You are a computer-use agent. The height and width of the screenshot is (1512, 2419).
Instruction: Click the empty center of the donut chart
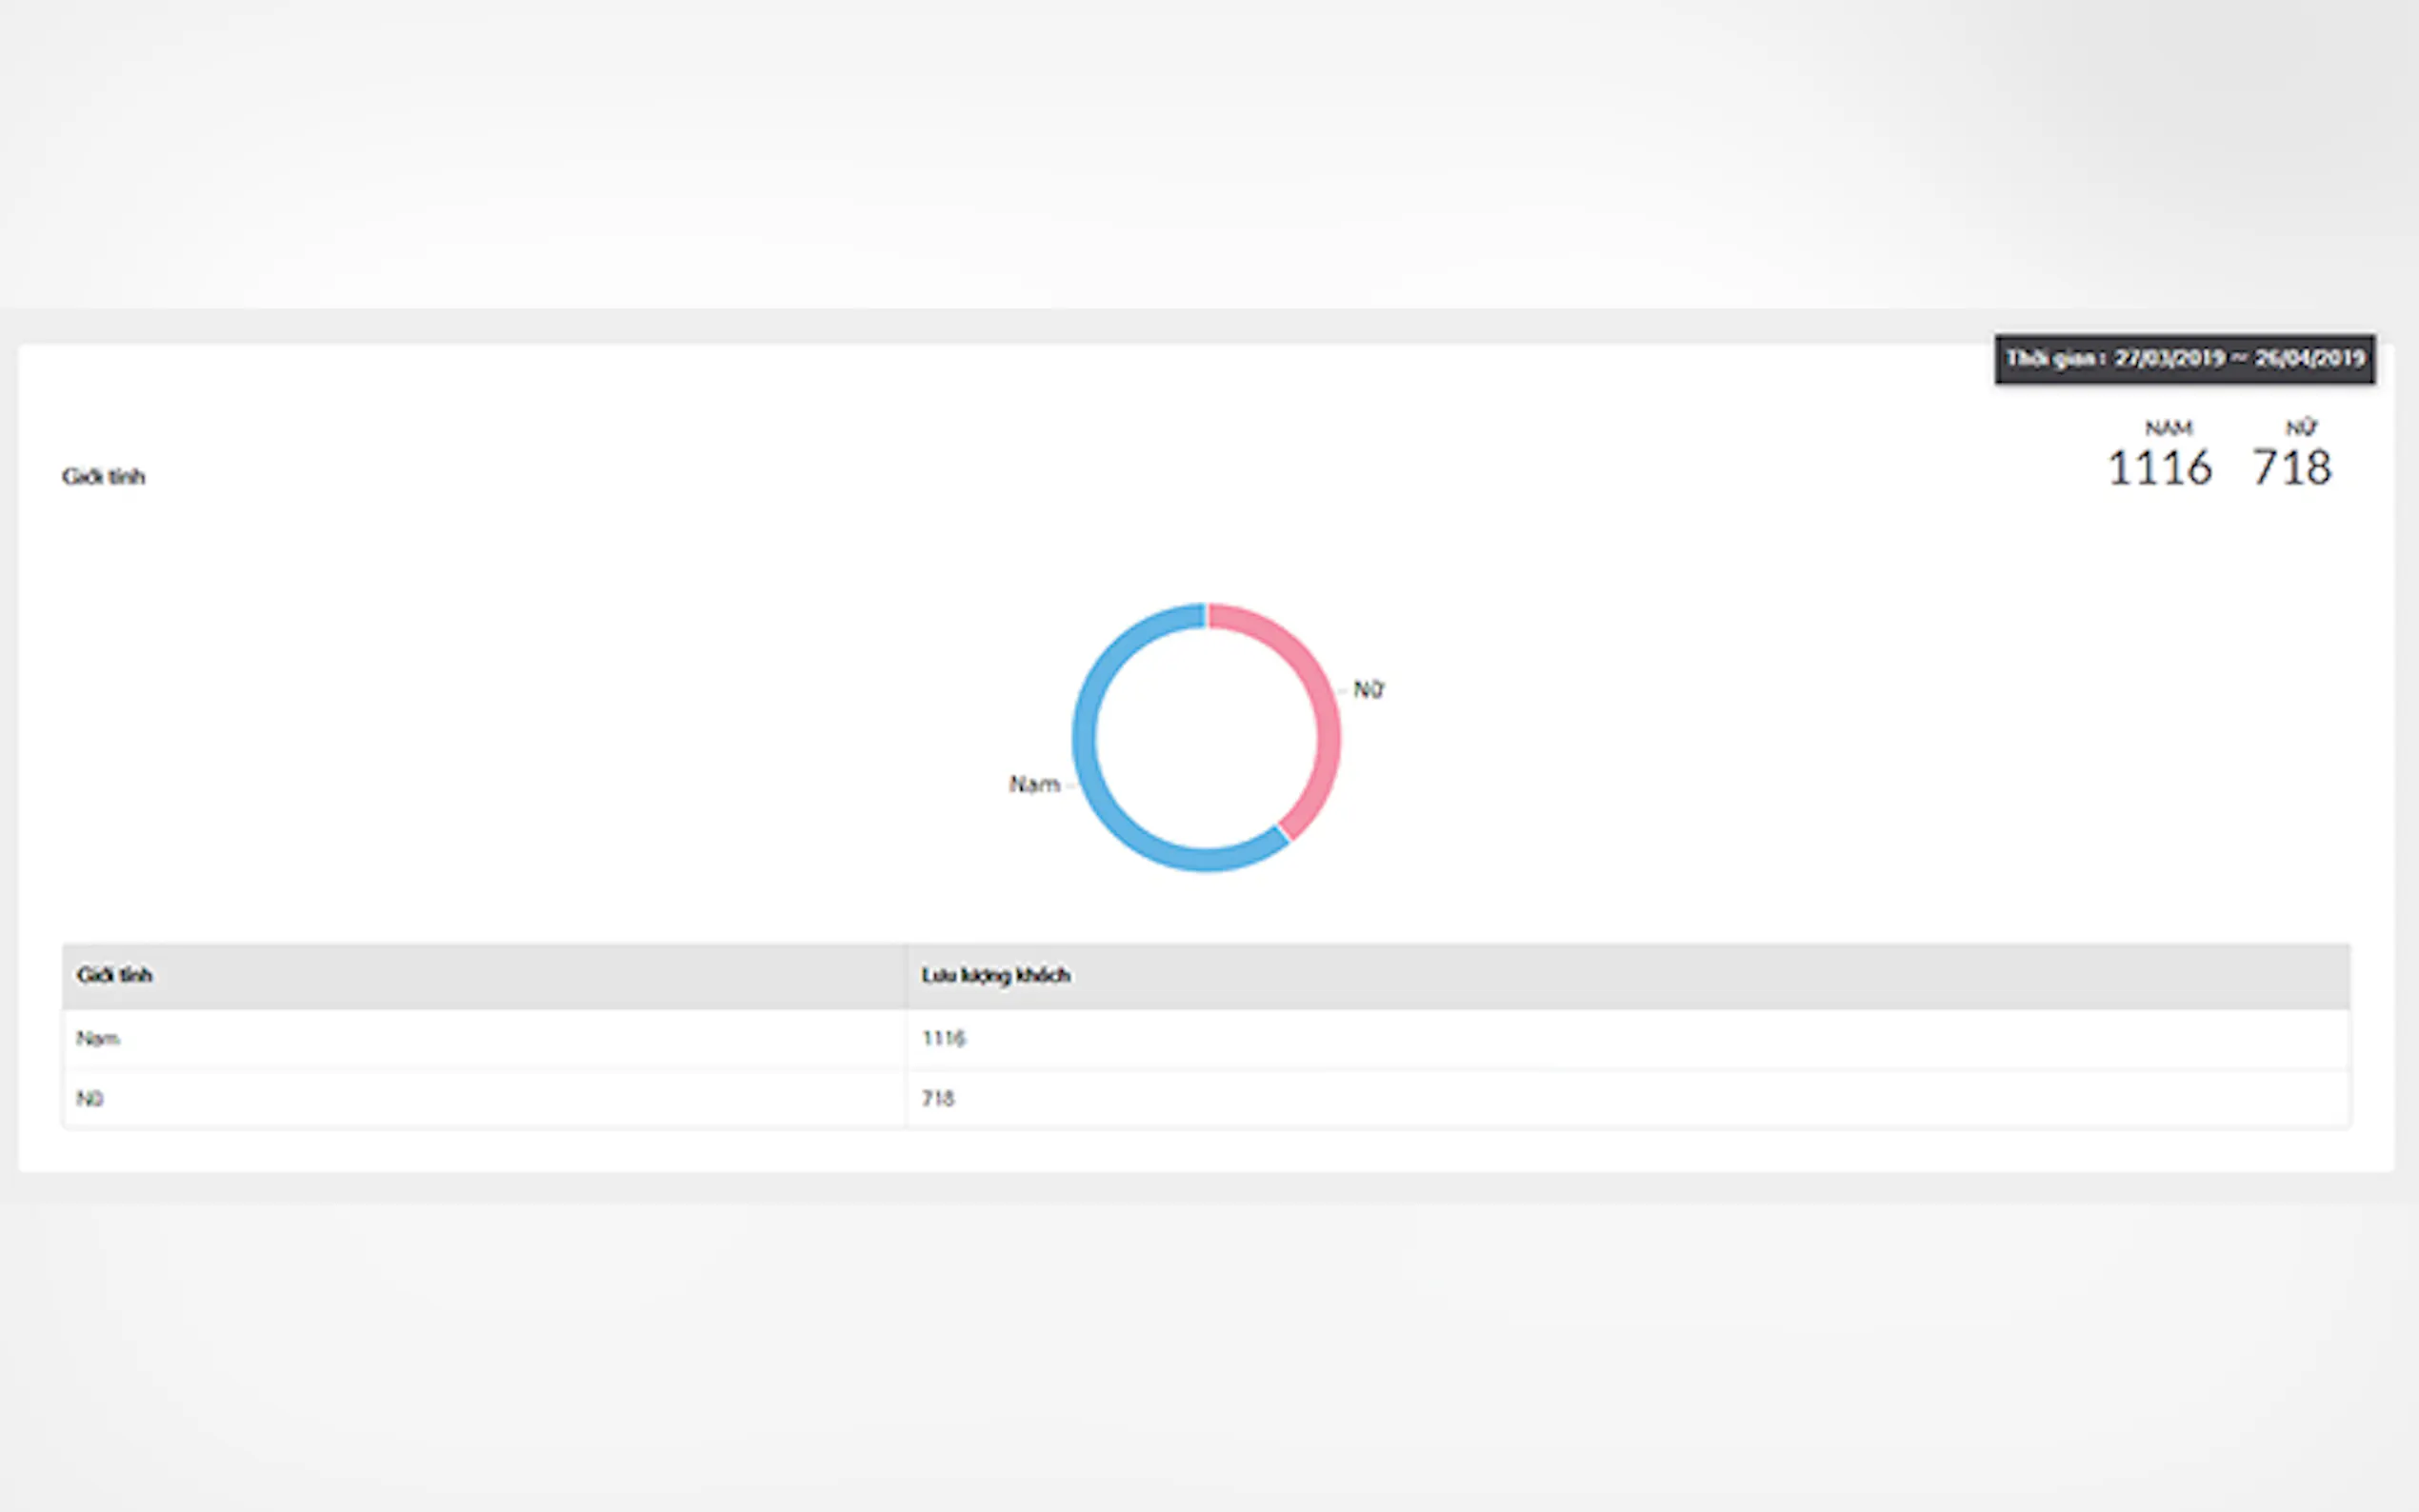coord(1206,737)
